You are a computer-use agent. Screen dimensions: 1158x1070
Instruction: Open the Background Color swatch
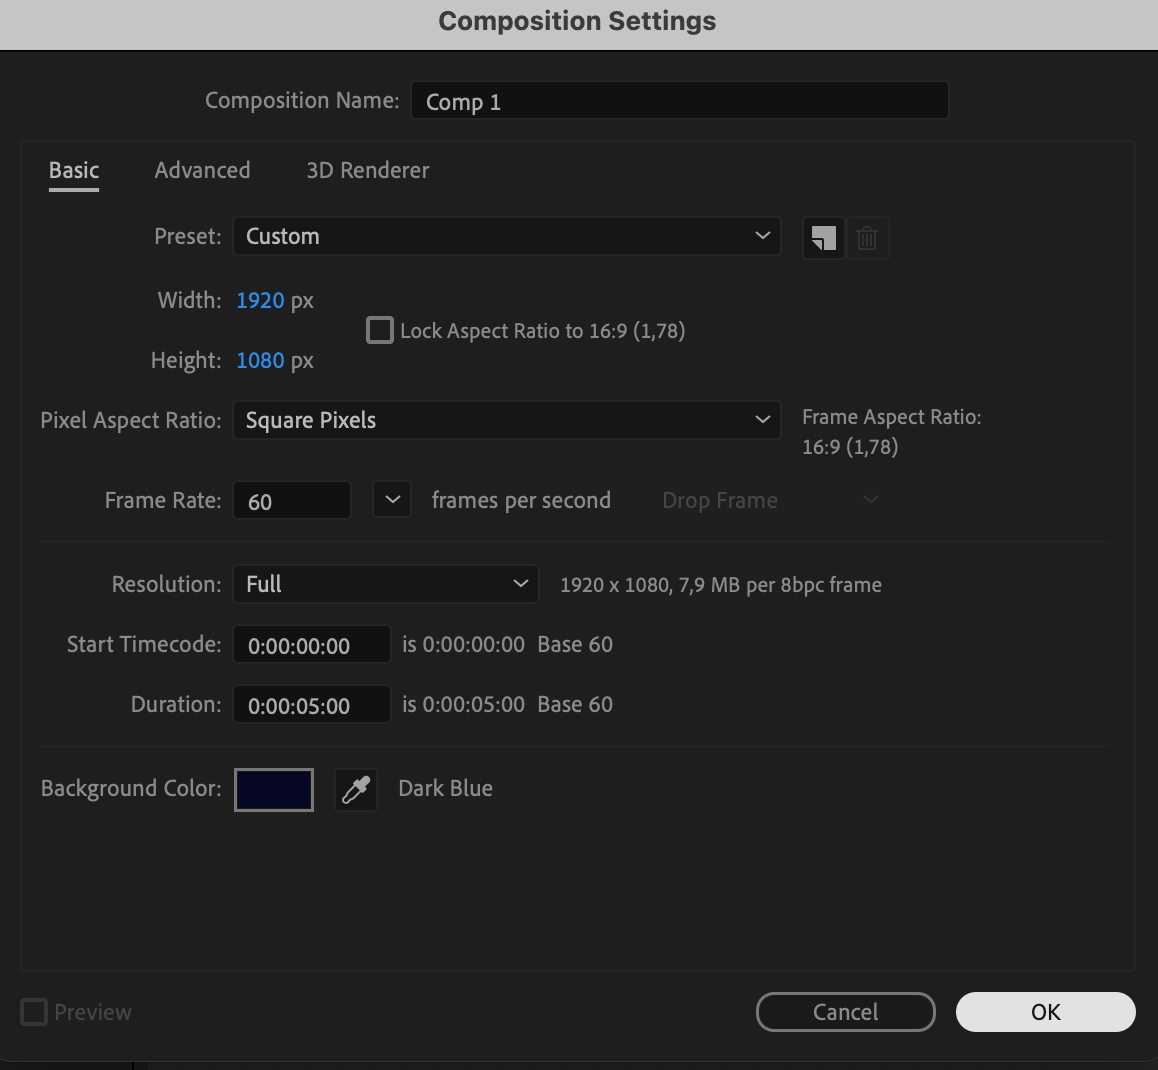[274, 790]
